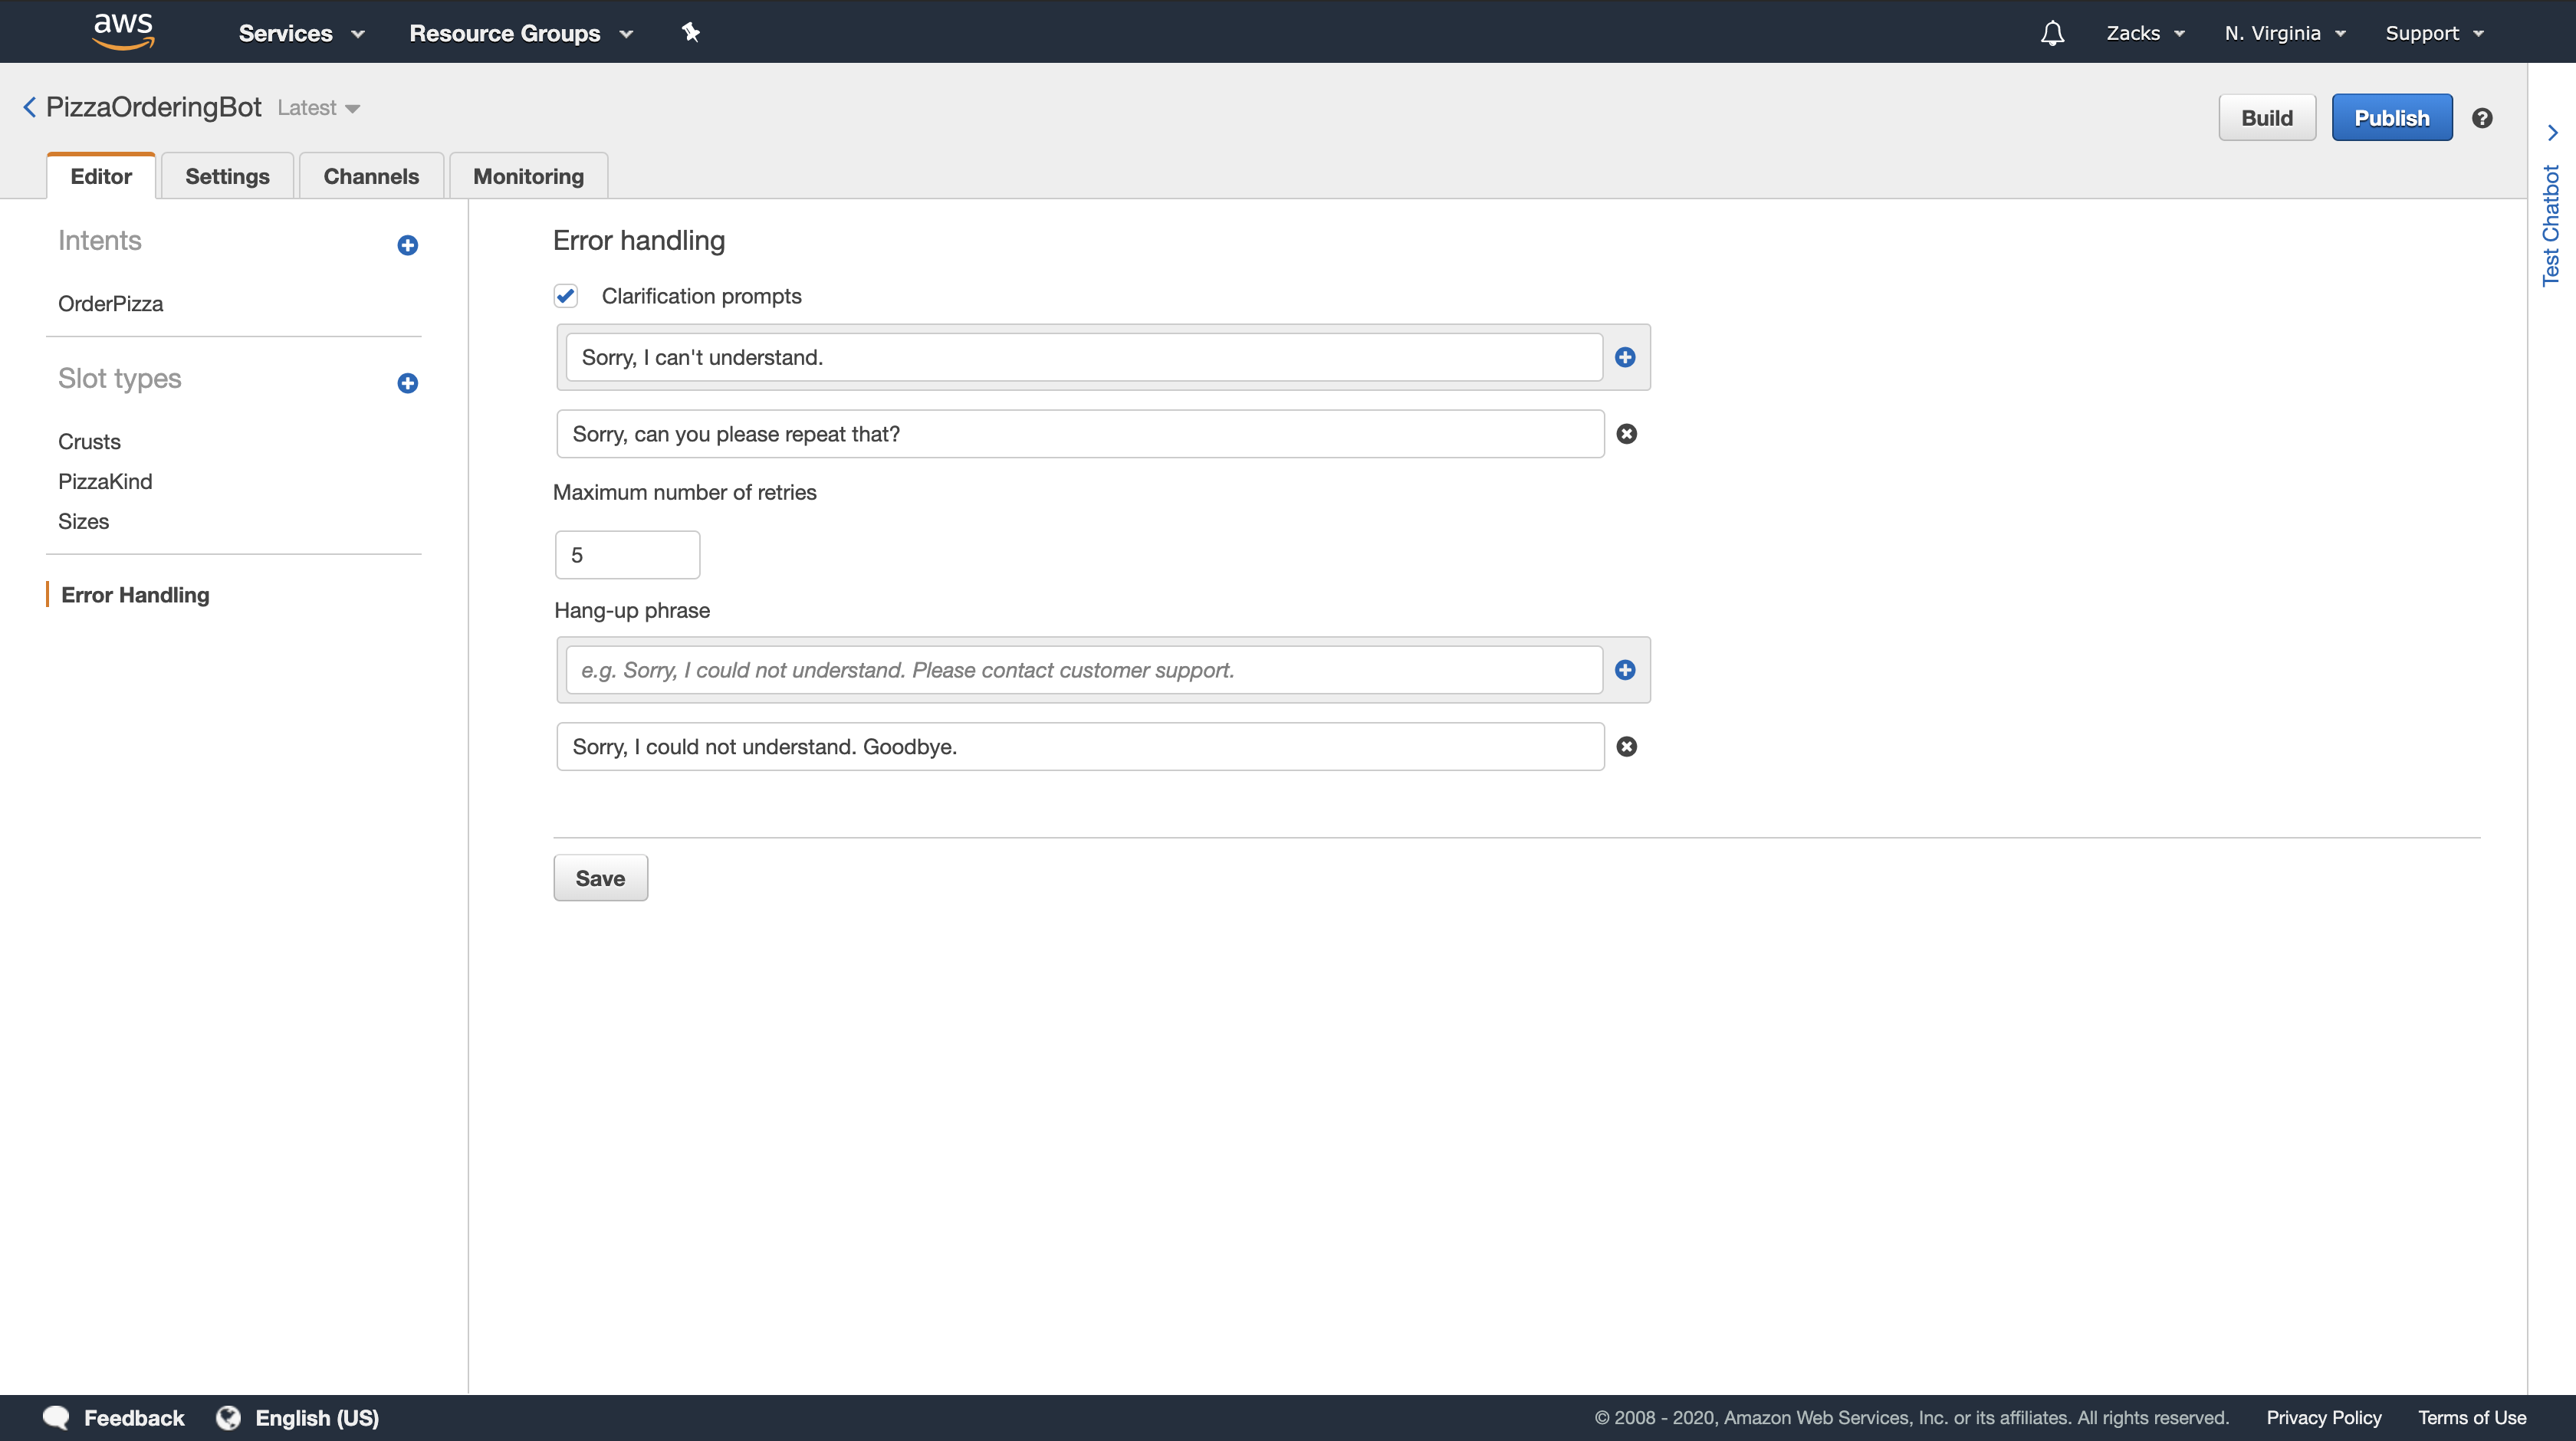The image size is (2576, 1441).
Task: Expand the Latest version dropdown
Action: point(319,108)
